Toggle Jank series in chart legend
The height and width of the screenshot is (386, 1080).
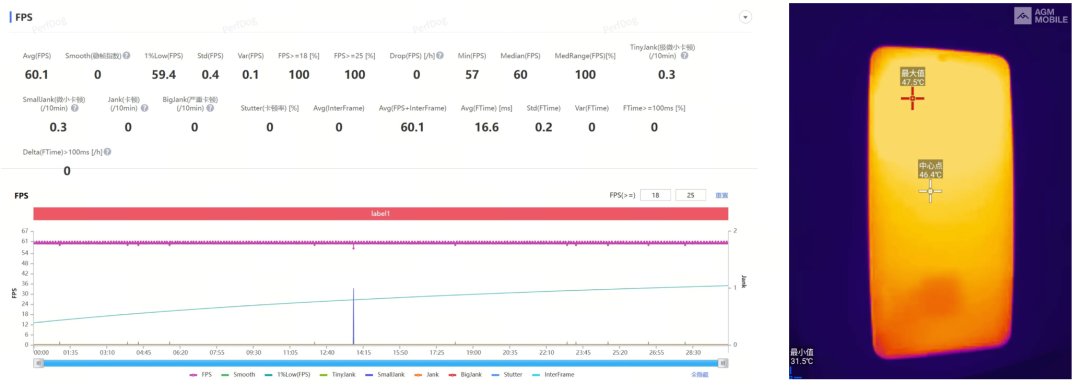coord(426,374)
